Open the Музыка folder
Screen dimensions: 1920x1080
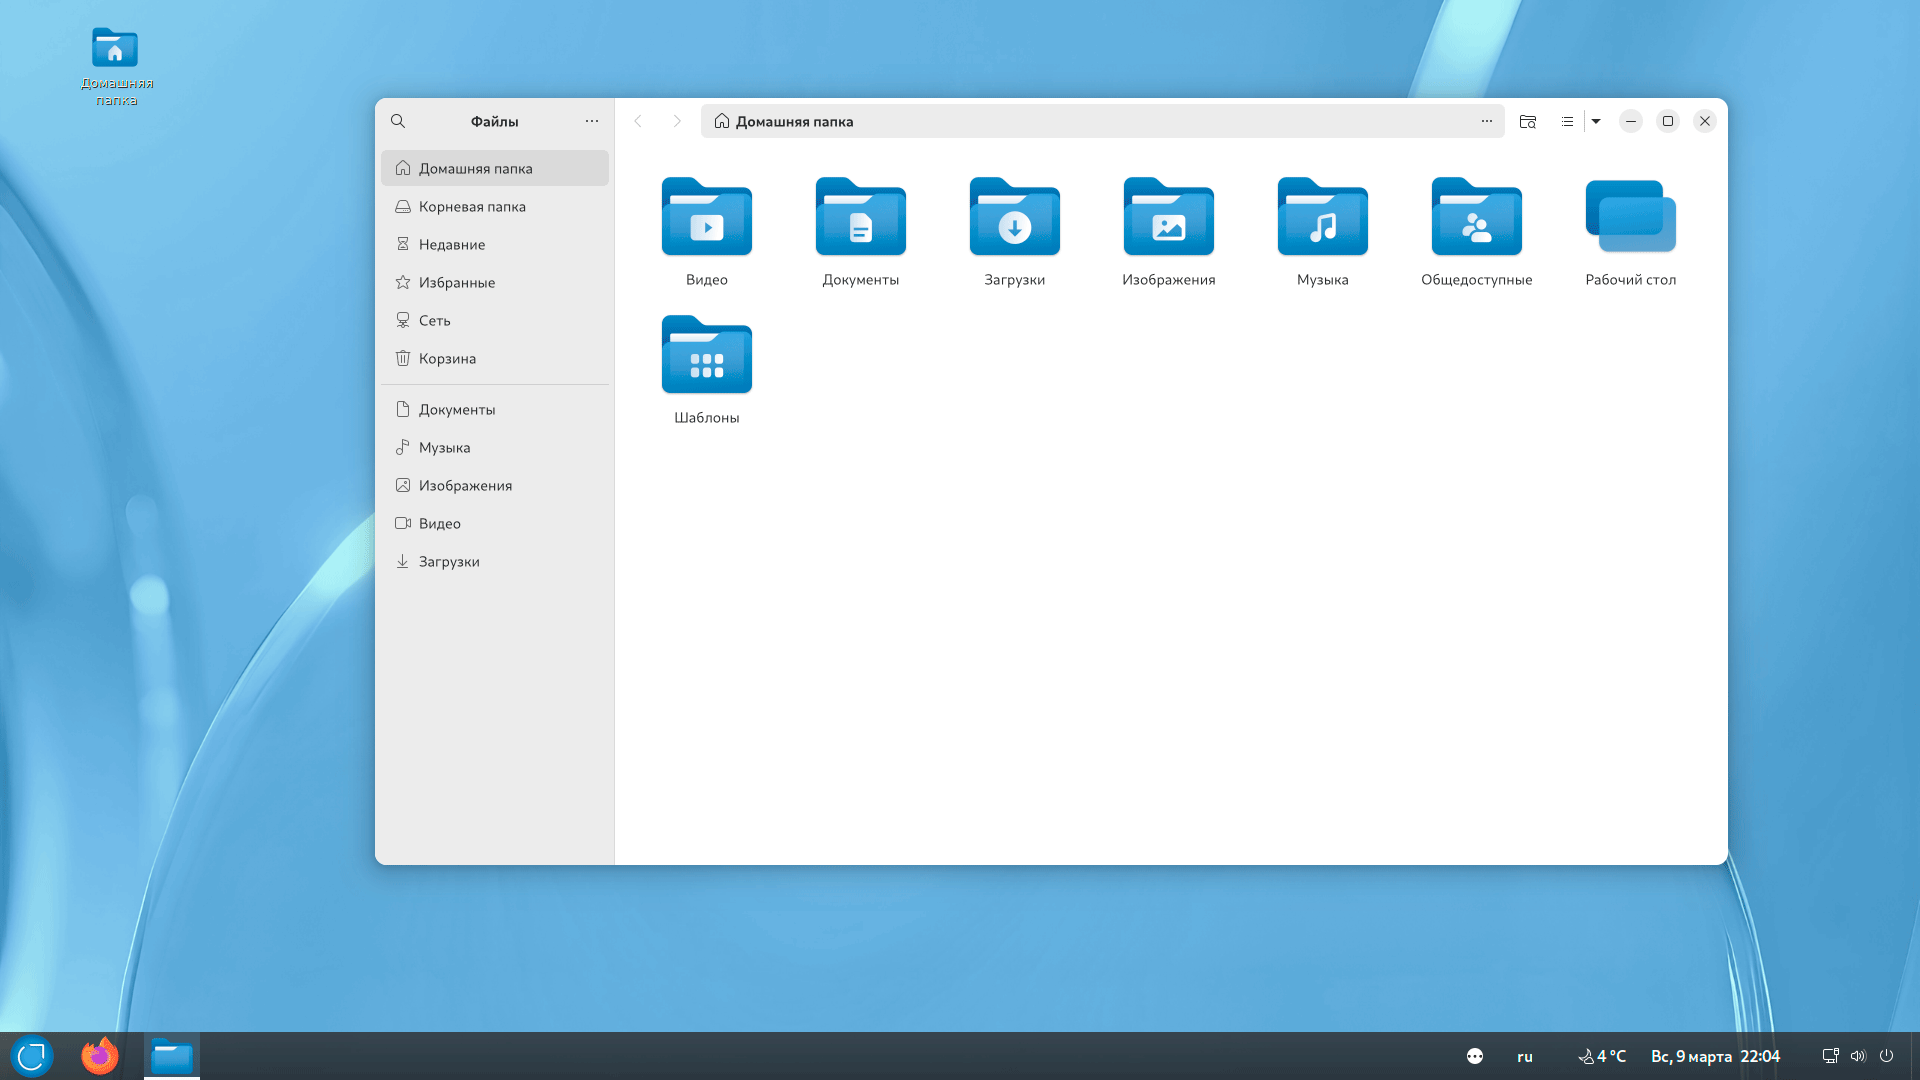point(1322,218)
